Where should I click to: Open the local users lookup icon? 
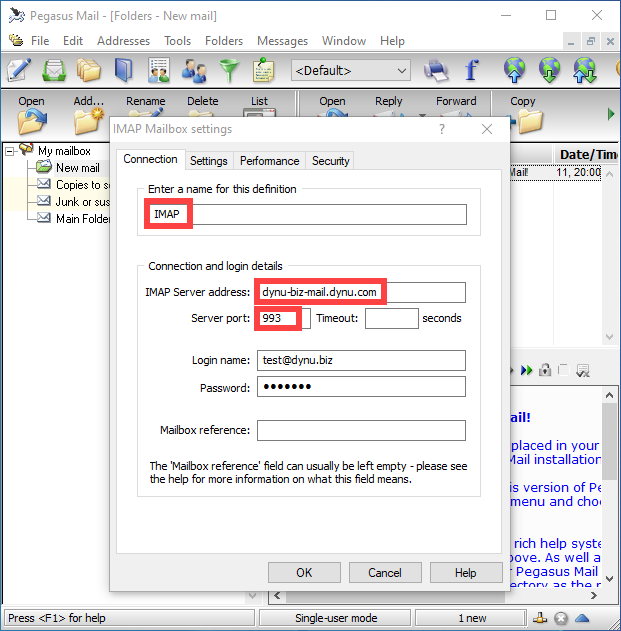tap(194, 71)
